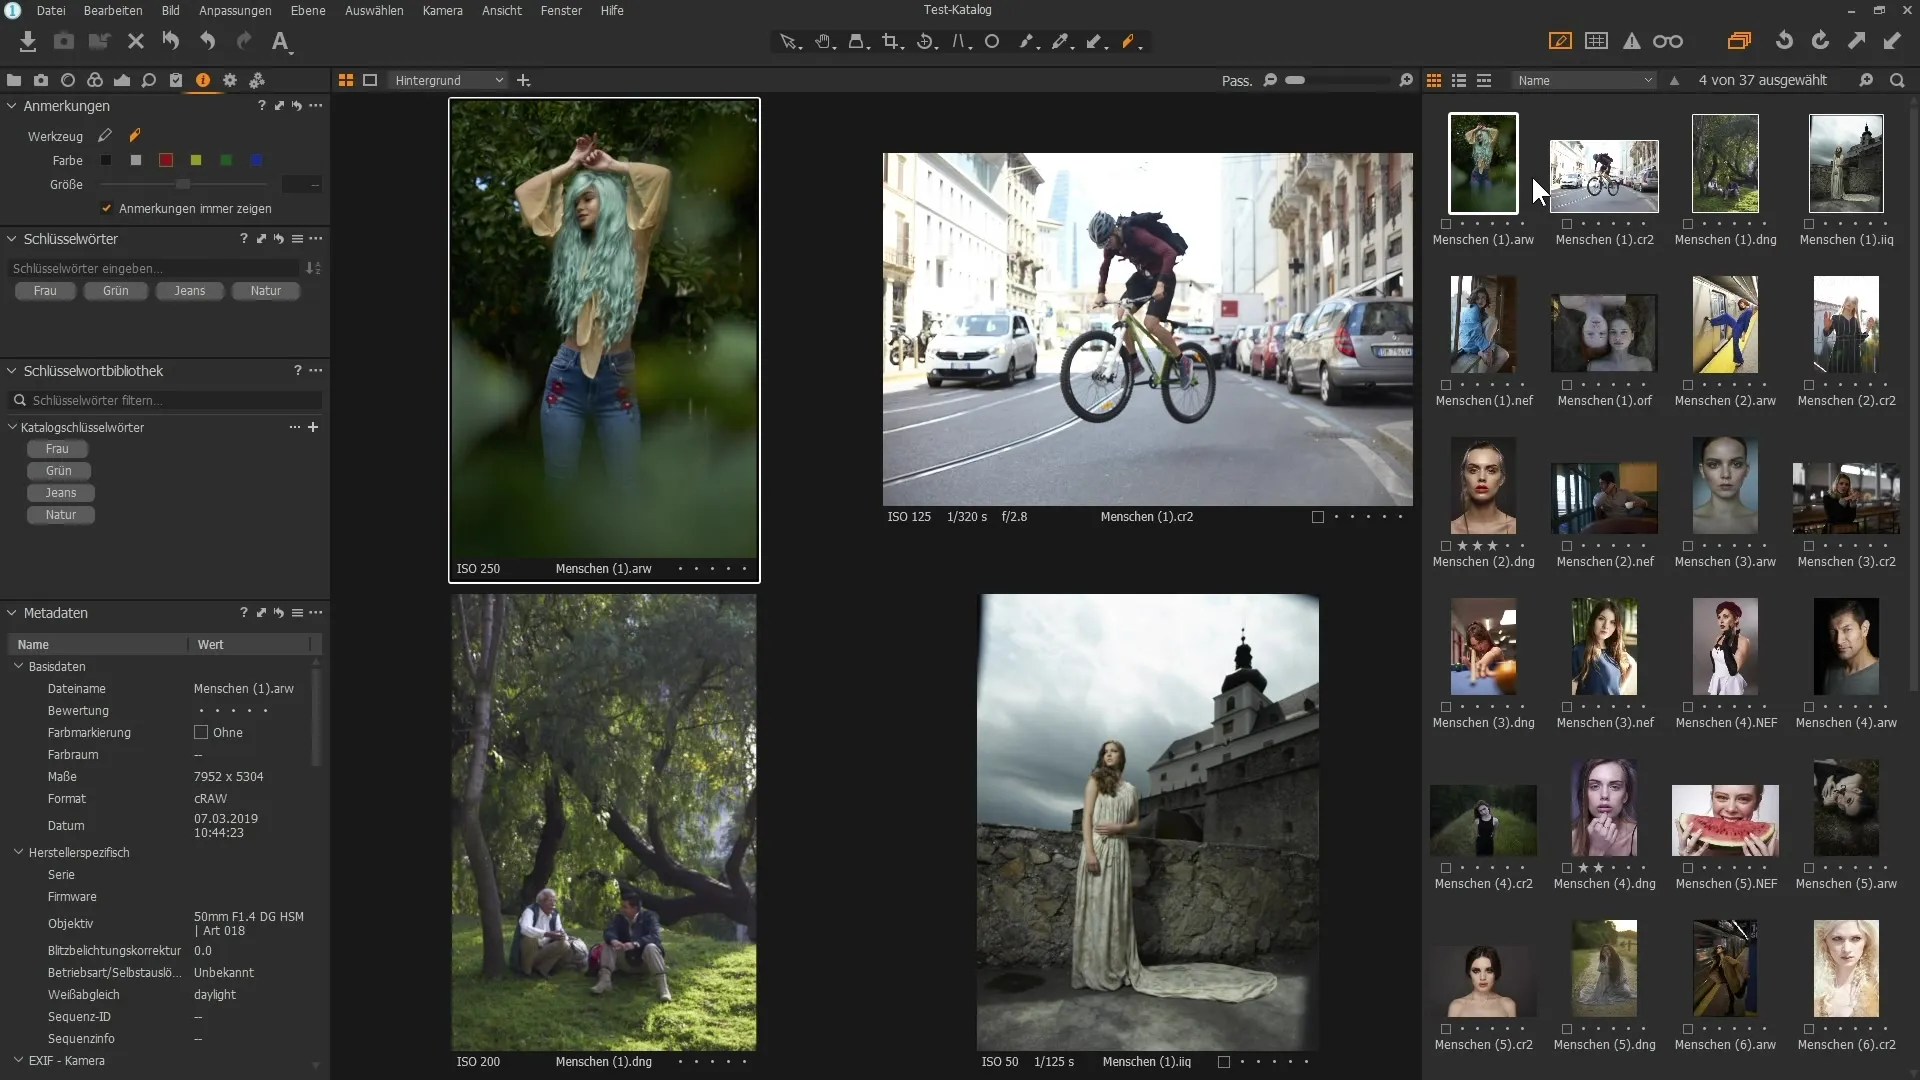
Task: Collapse the Herstellerspezifisch metadata group
Action: pyautogui.click(x=18, y=852)
